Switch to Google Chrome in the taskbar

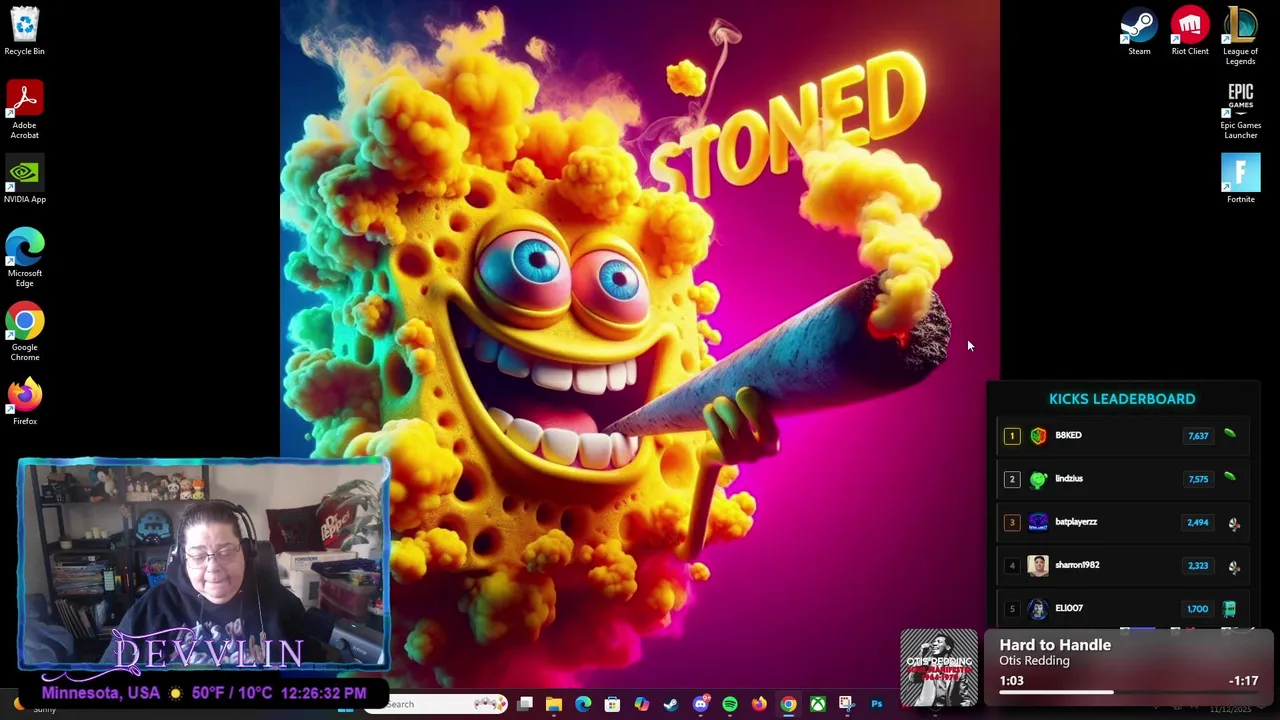tap(788, 704)
